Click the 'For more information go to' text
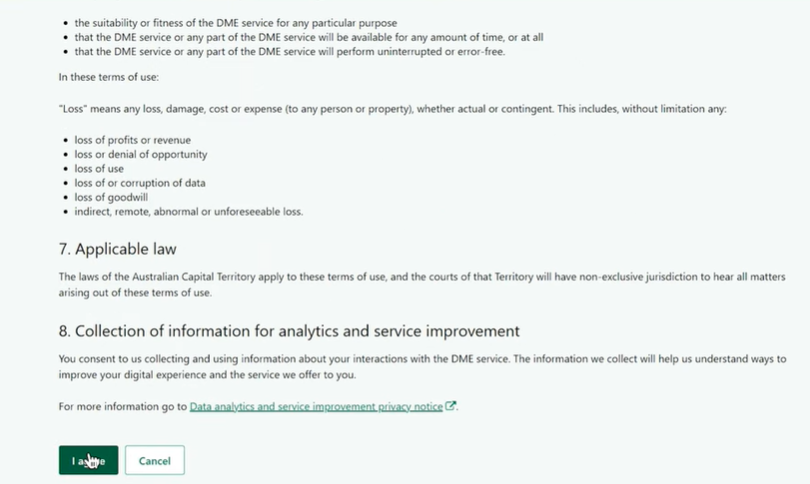The width and height of the screenshot is (810, 484). [x=123, y=407]
